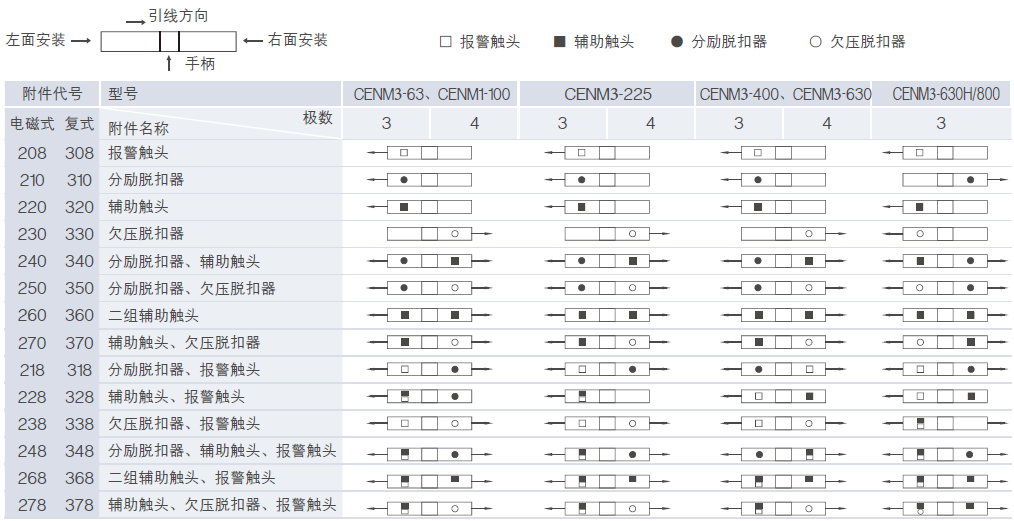Image resolution: width=1014 pixels, height=521 pixels.
Task: Click code 260 in 电磁式 column
Action: (x=32, y=315)
